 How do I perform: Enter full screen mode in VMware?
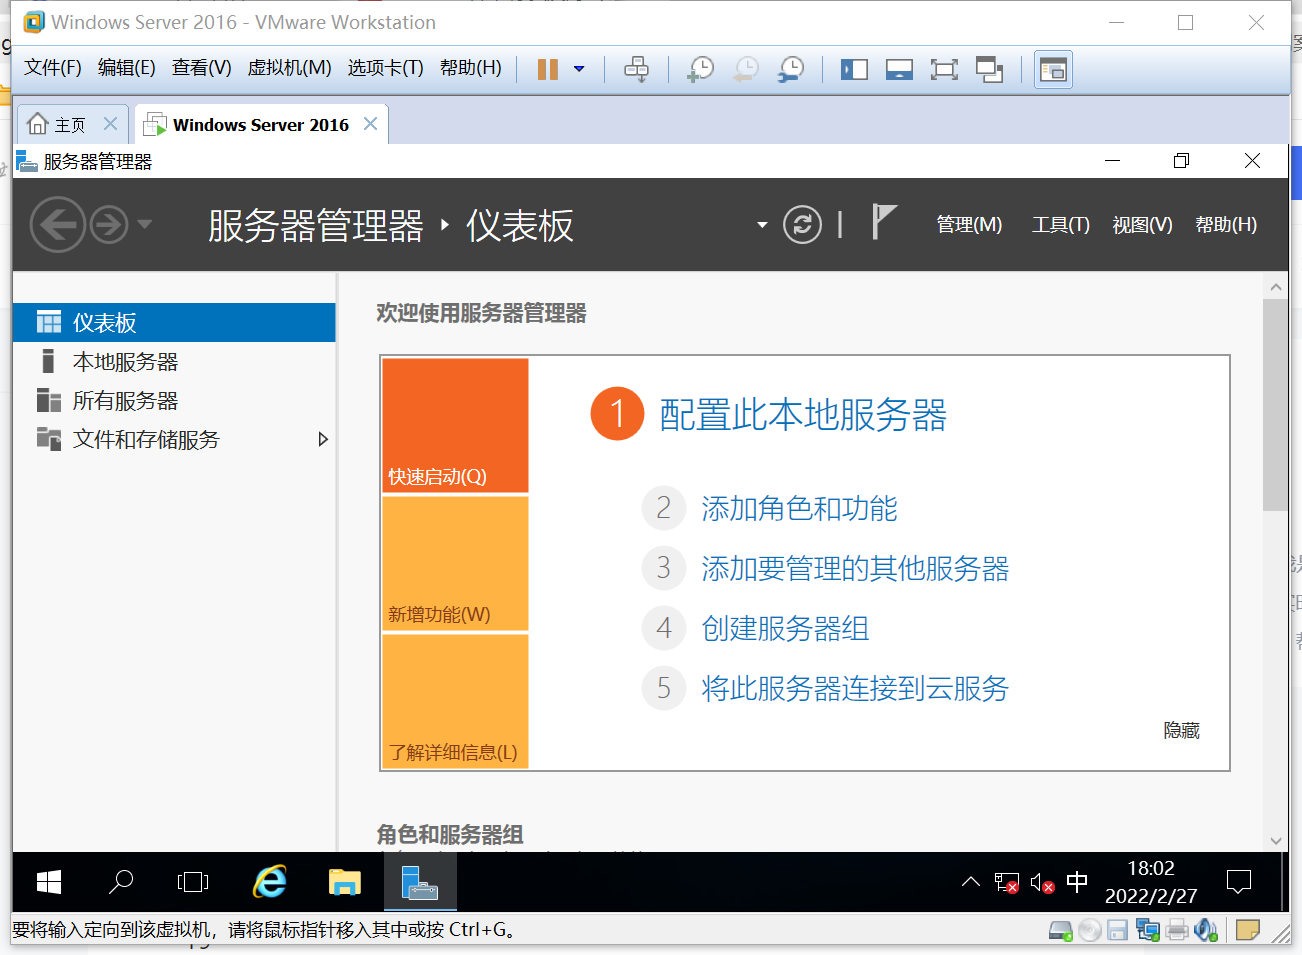pyautogui.click(x=944, y=69)
